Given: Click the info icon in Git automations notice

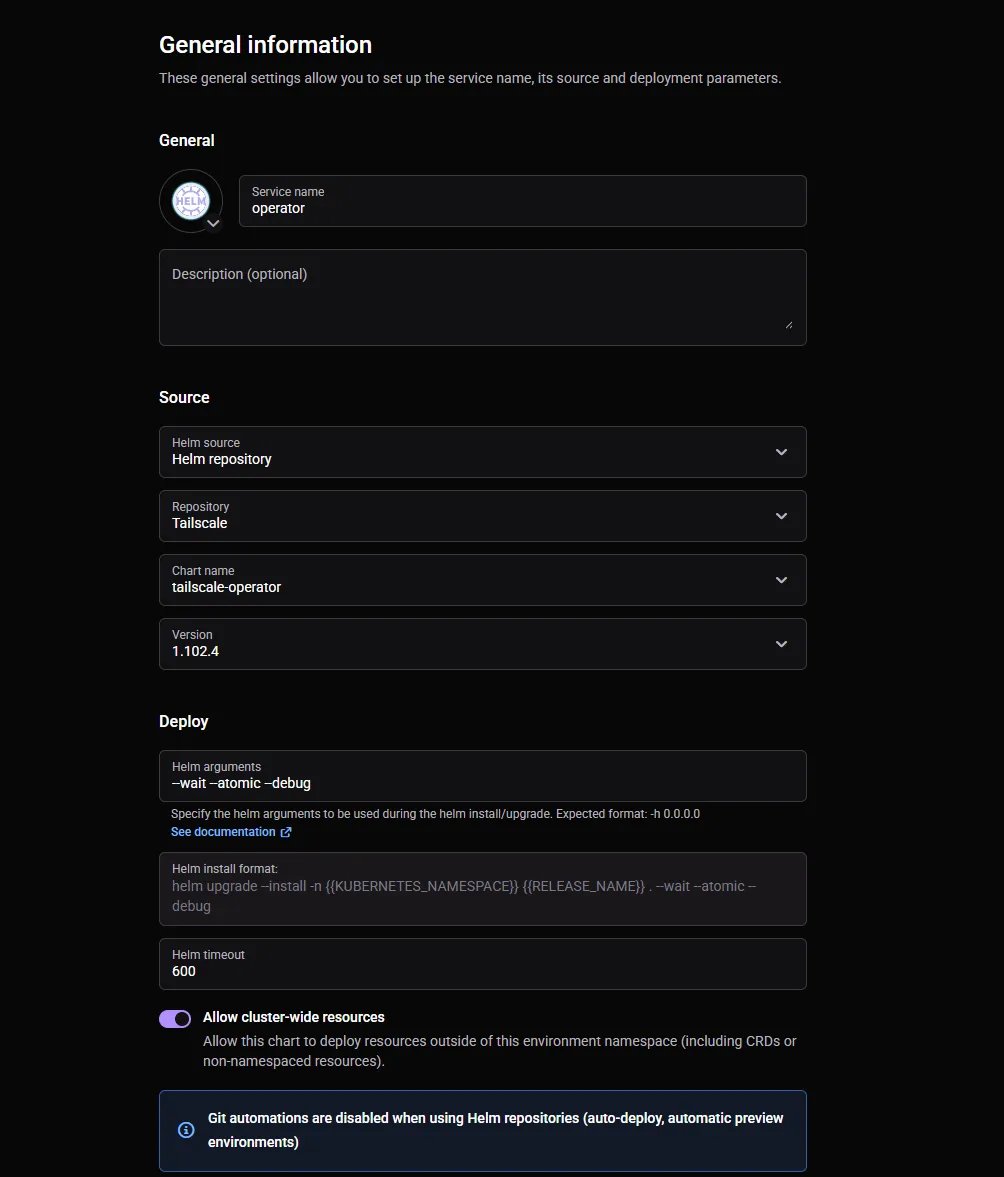Looking at the screenshot, I should pos(186,1130).
